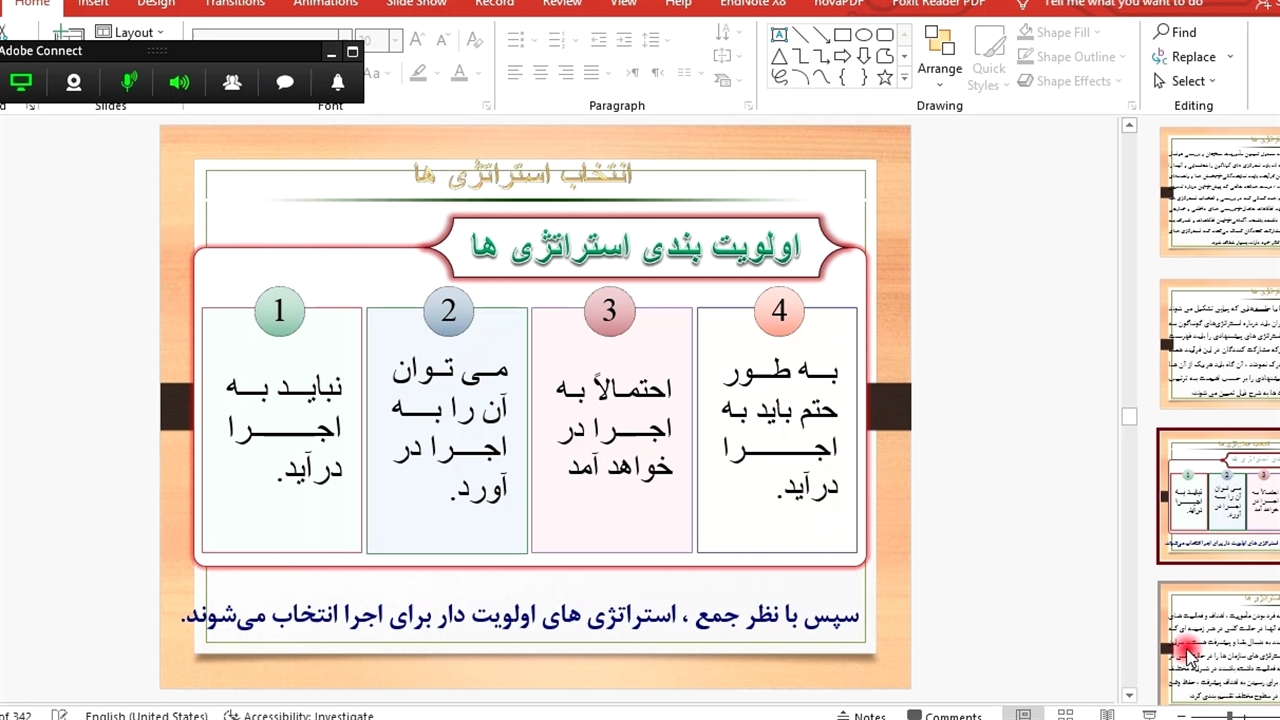Open the Adobe Connect chat bubble
The width and height of the screenshot is (1280, 720).
click(x=285, y=82)
